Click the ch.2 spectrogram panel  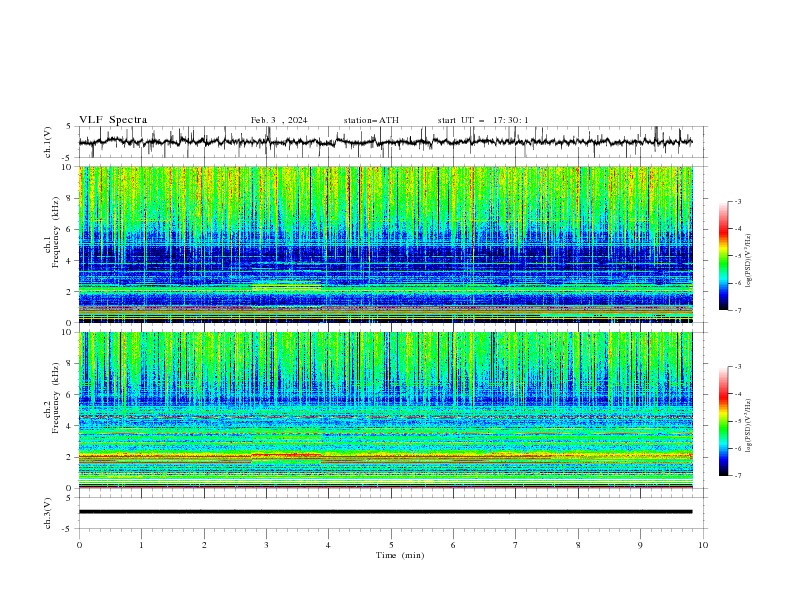point(385,410)
